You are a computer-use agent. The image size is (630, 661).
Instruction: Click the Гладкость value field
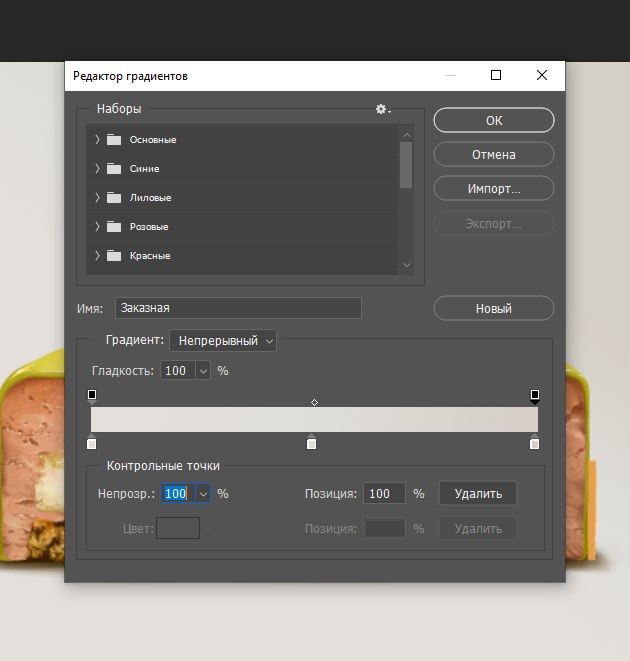178,371
